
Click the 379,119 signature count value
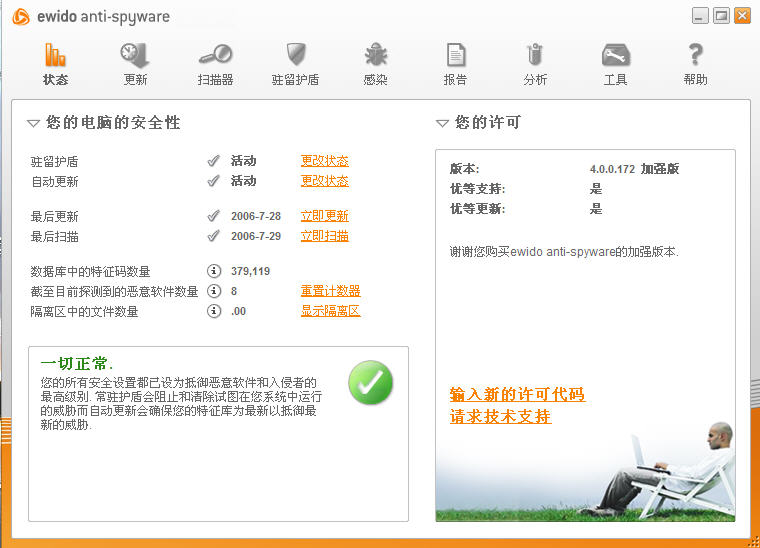251,271
